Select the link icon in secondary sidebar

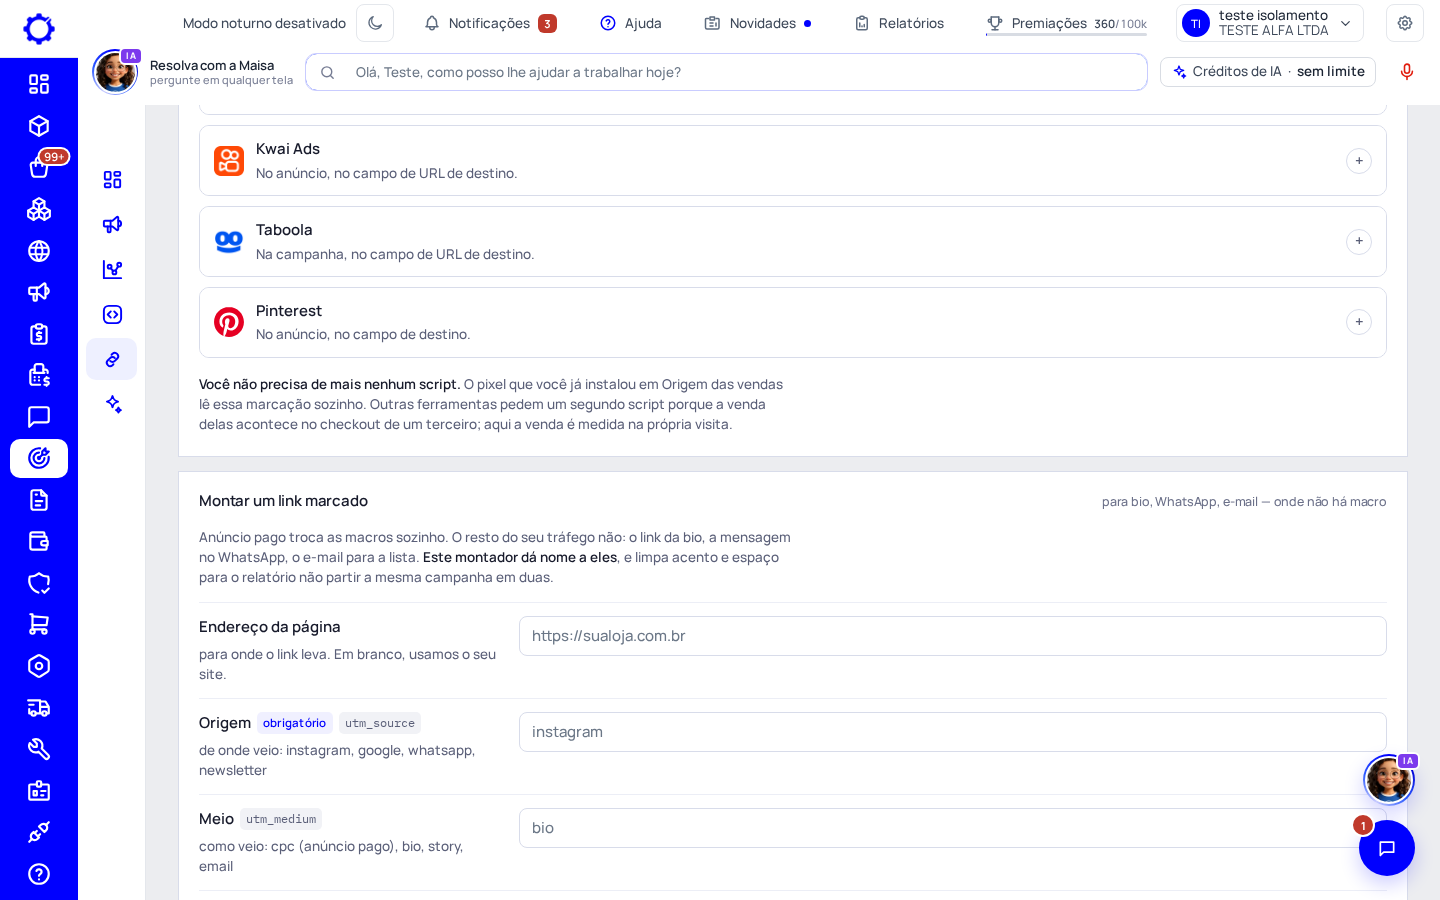112,359
